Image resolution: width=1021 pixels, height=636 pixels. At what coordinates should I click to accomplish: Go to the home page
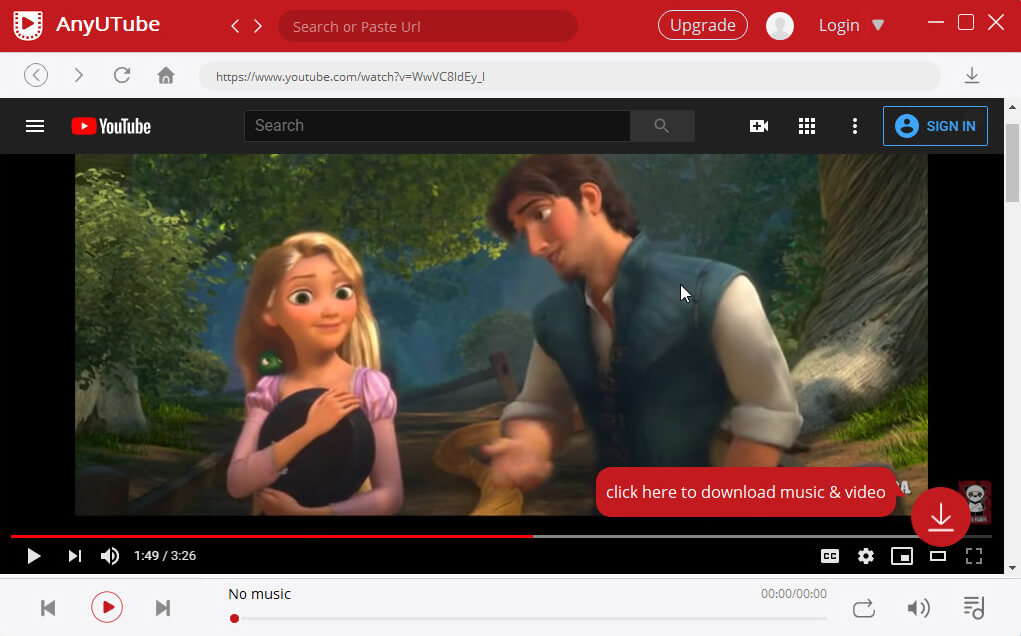point(166,76)
